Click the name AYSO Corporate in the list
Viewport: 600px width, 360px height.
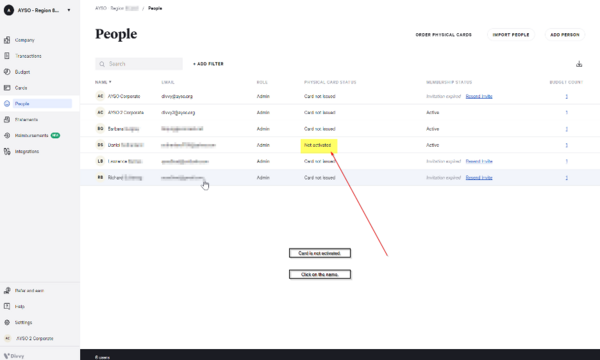pos(124,96)
